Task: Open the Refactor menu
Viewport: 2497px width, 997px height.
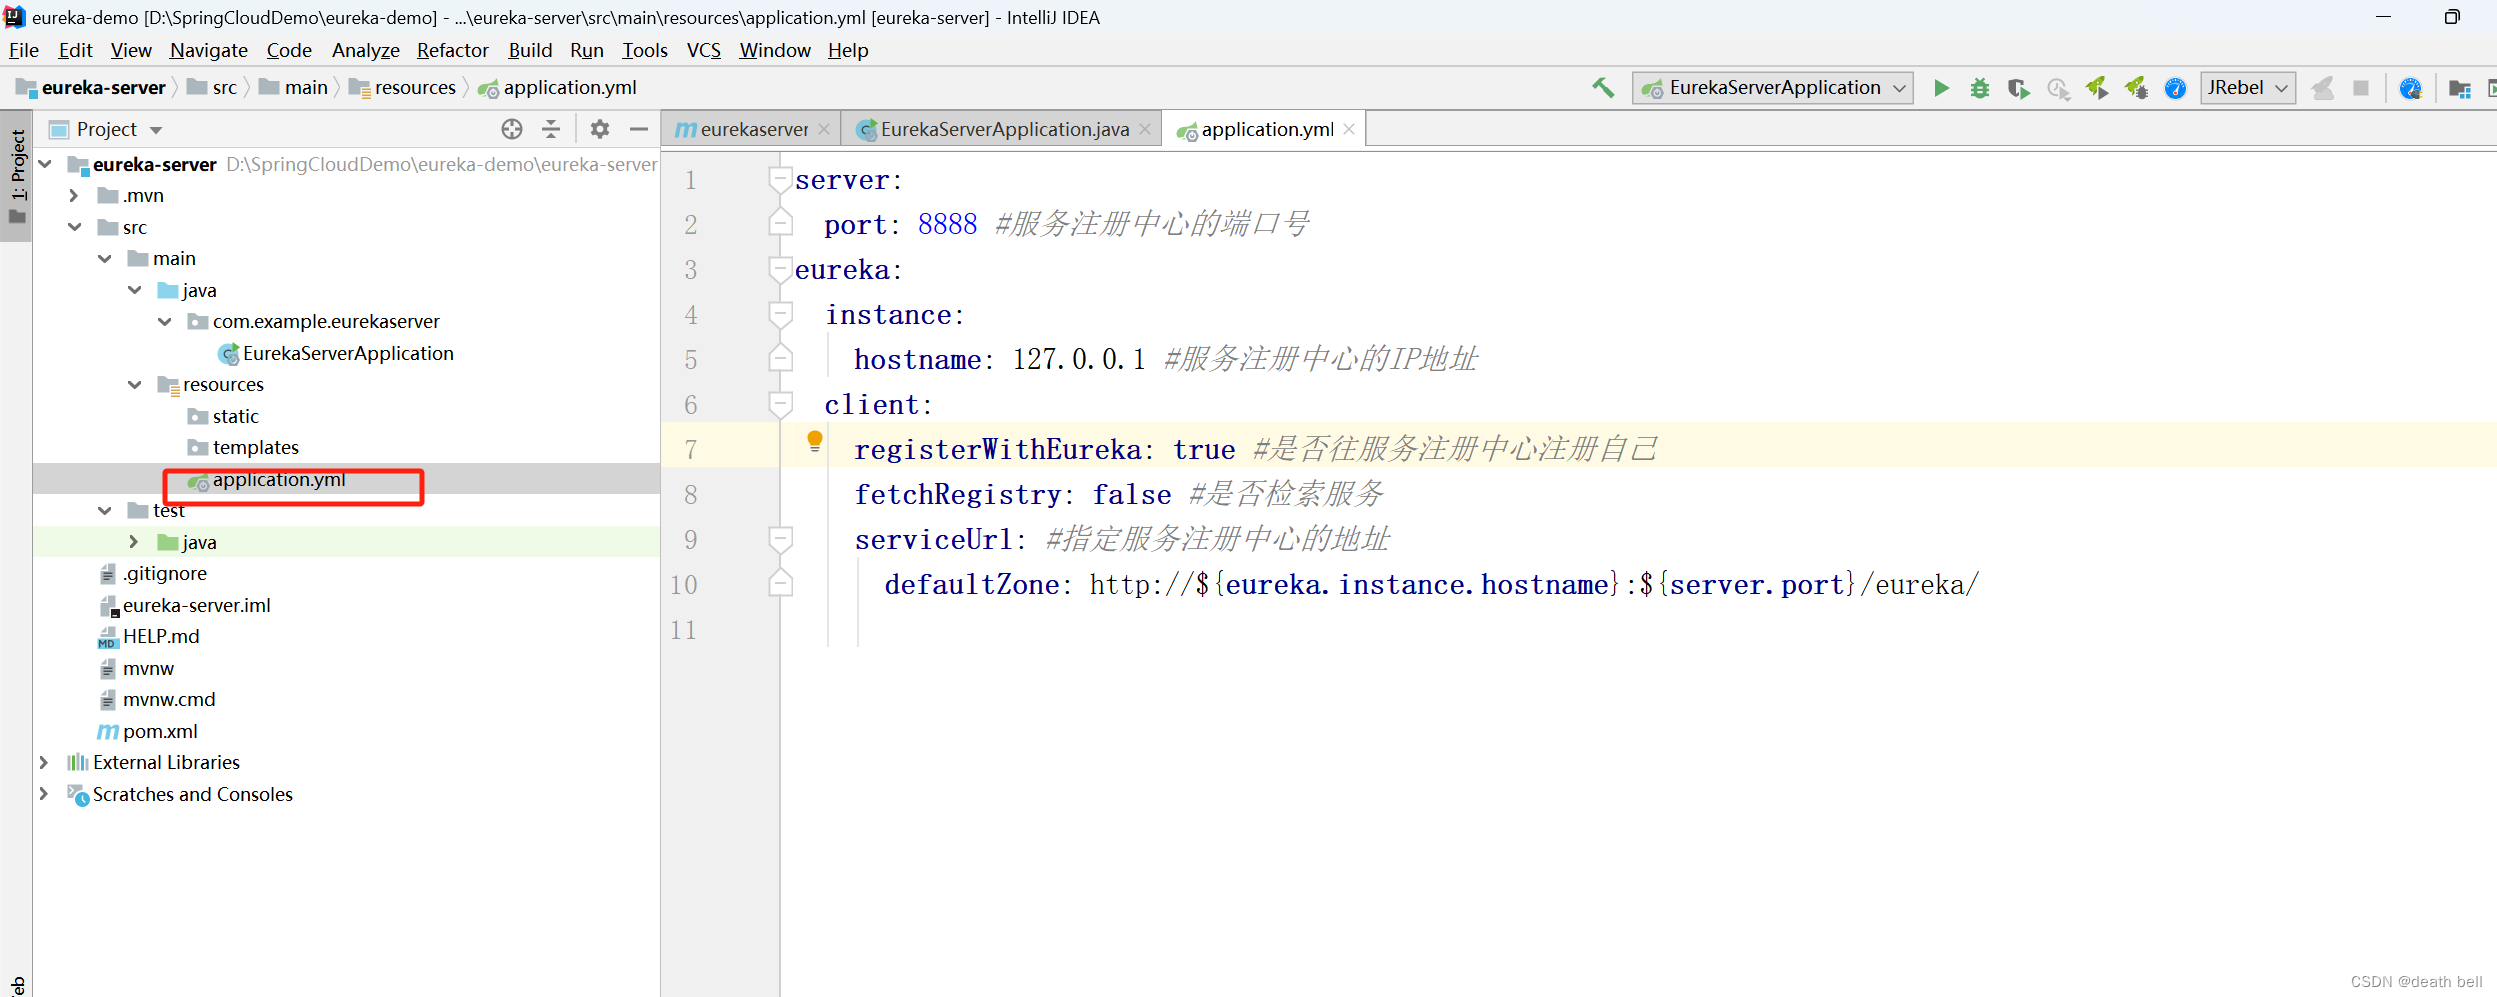Action: point(452,50)
